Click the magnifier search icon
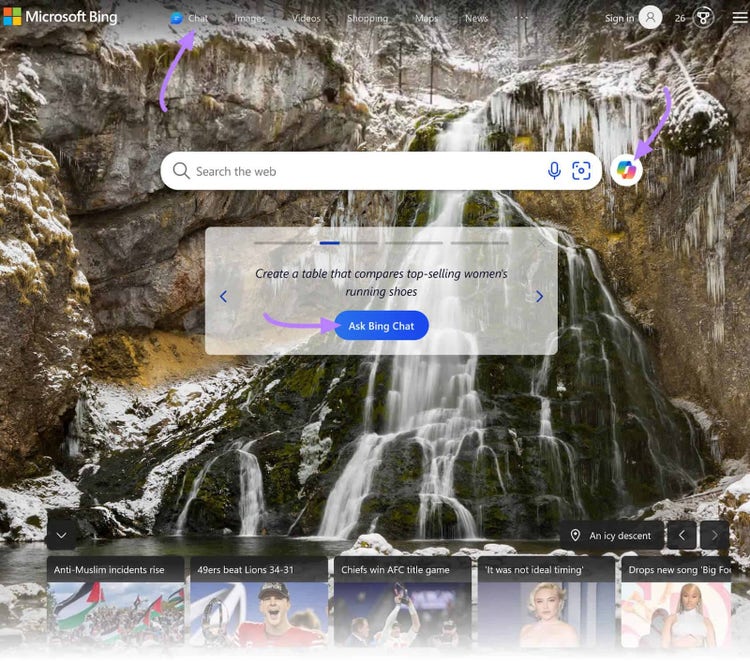 click(x=181, y=170)
